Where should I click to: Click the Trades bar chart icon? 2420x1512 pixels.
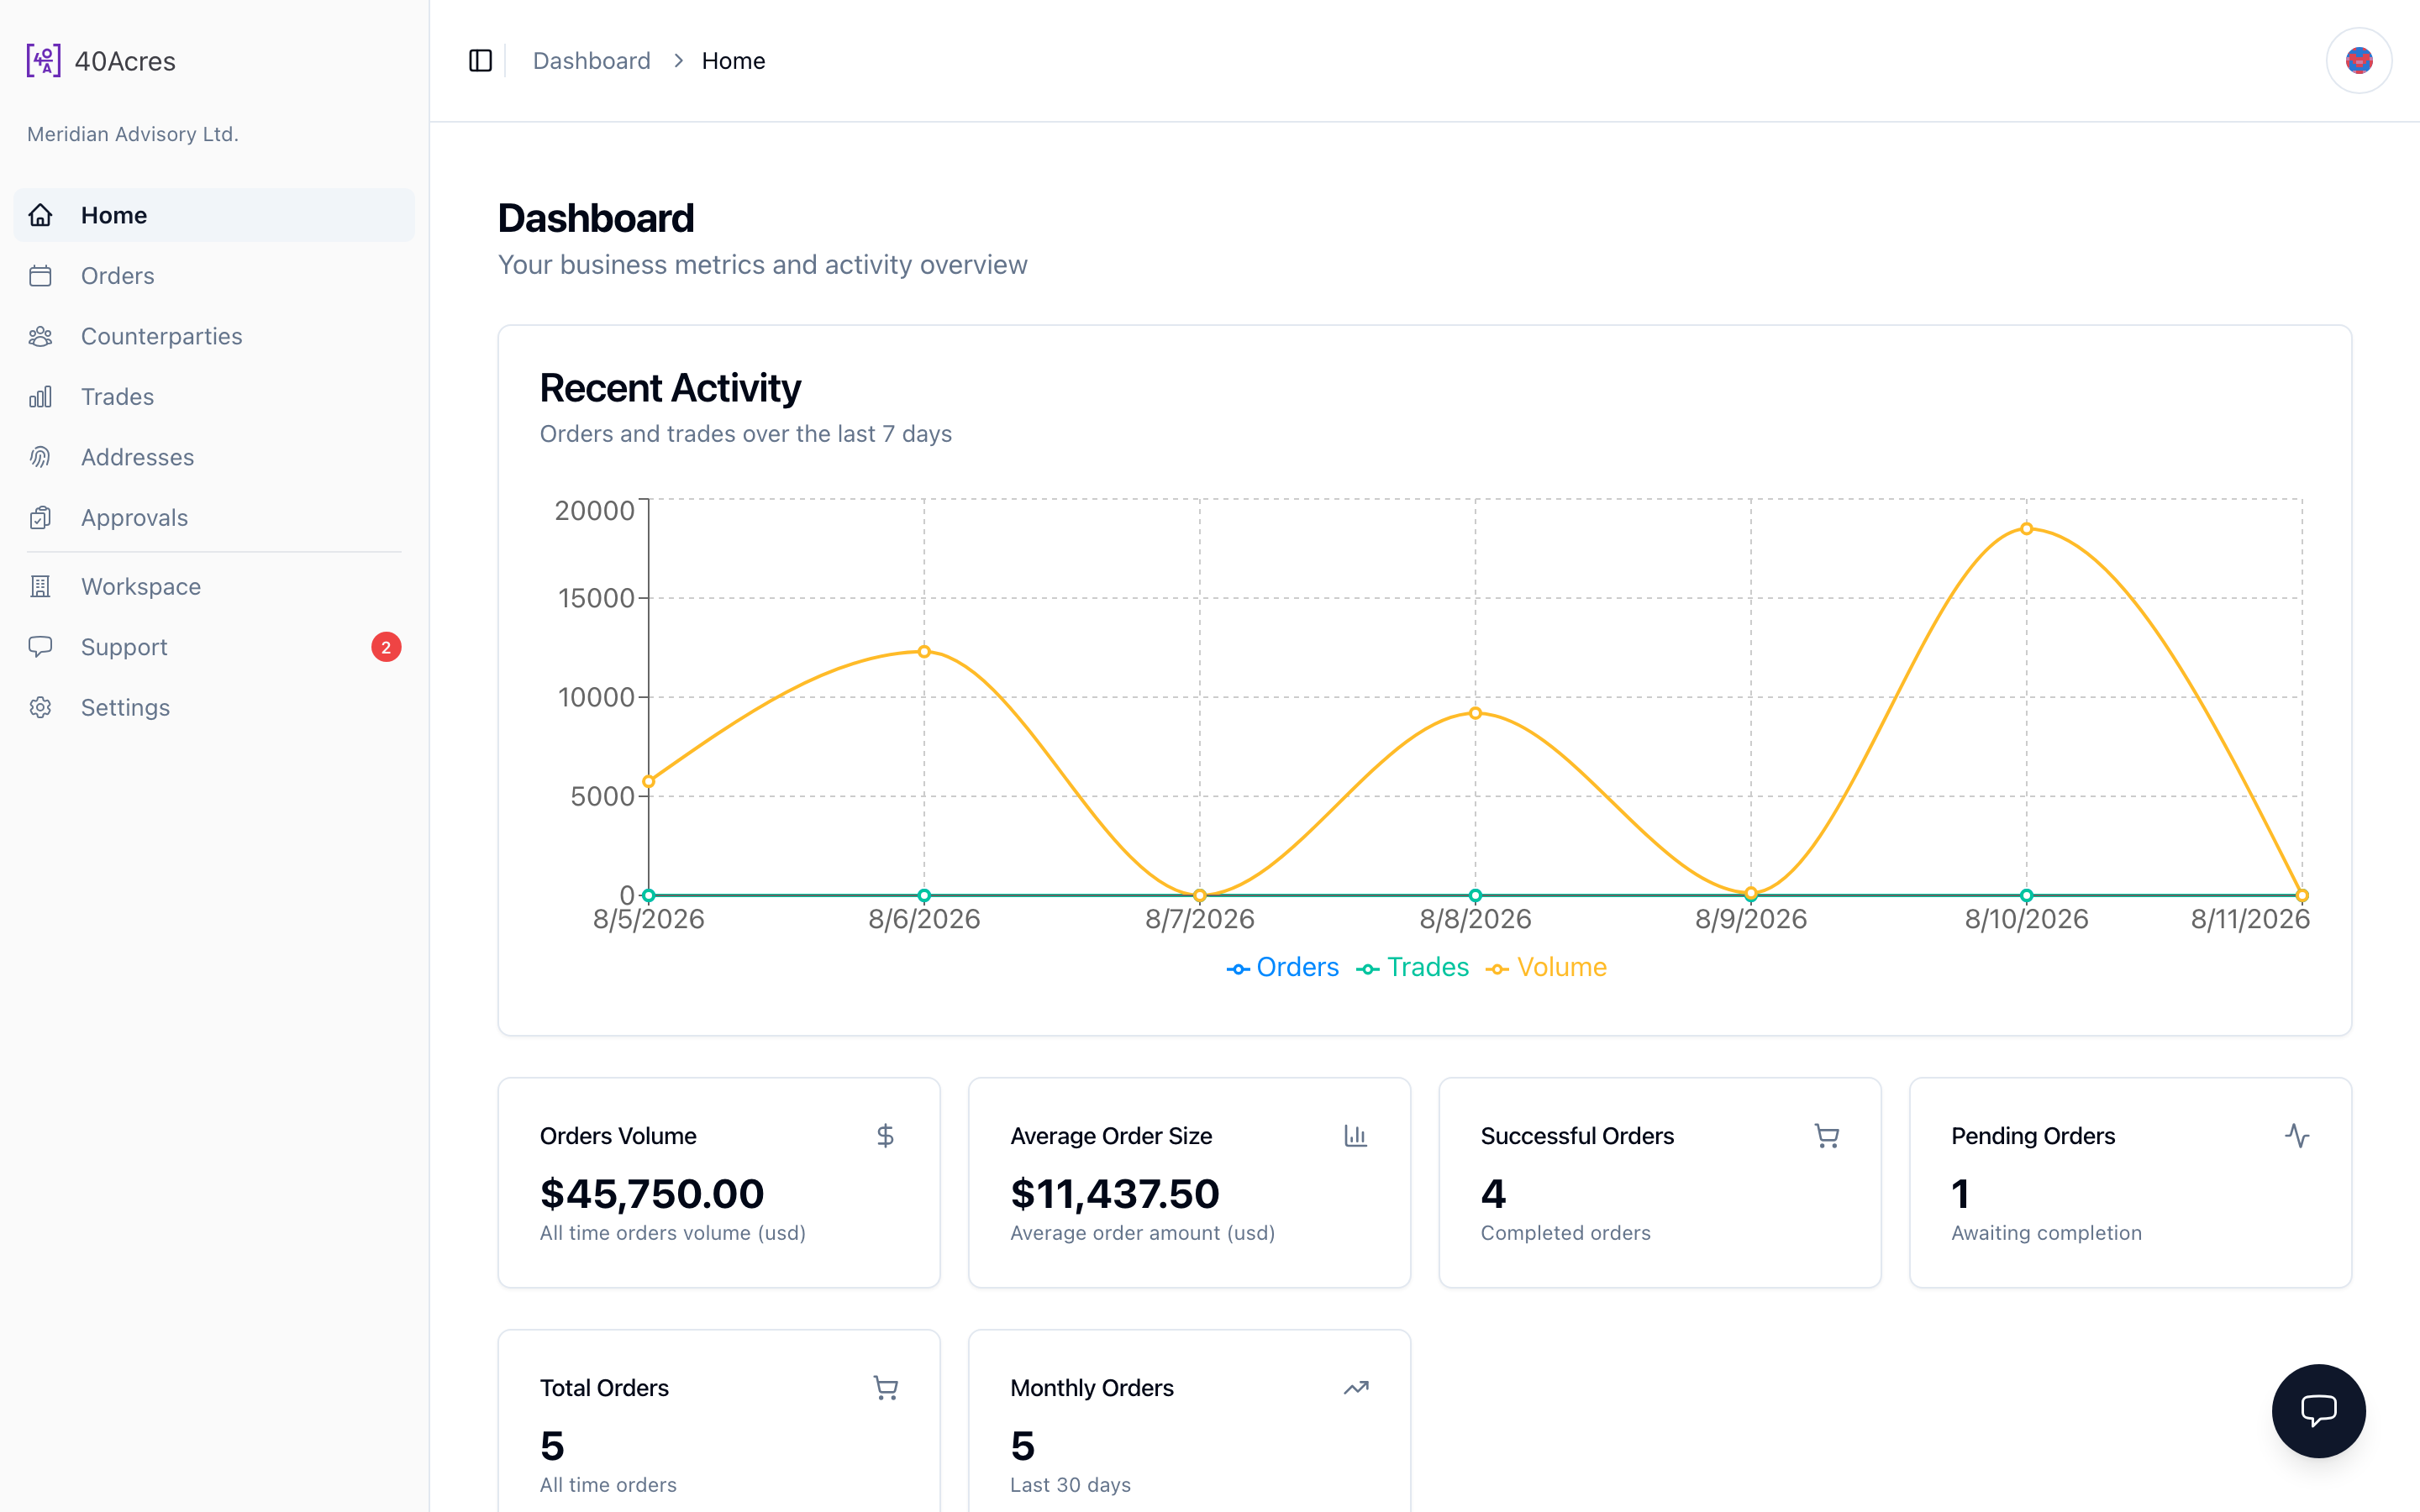pos(40,397)
